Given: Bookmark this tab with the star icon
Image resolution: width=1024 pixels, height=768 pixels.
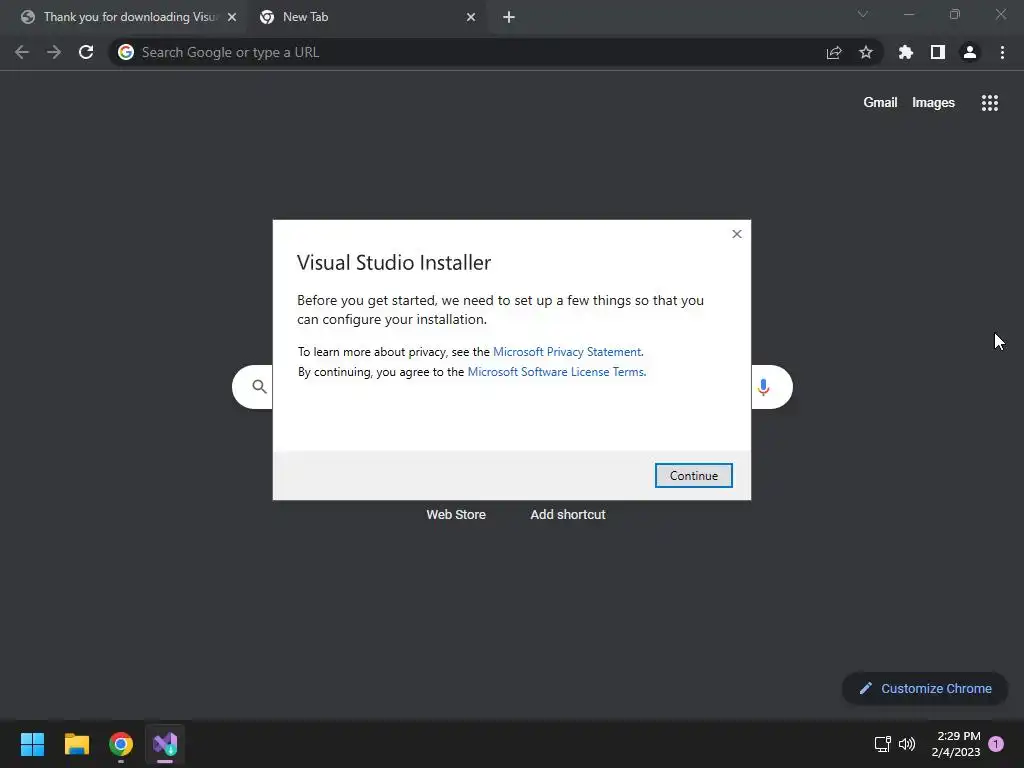Looking at the screenshot, I should click(866, 52).
